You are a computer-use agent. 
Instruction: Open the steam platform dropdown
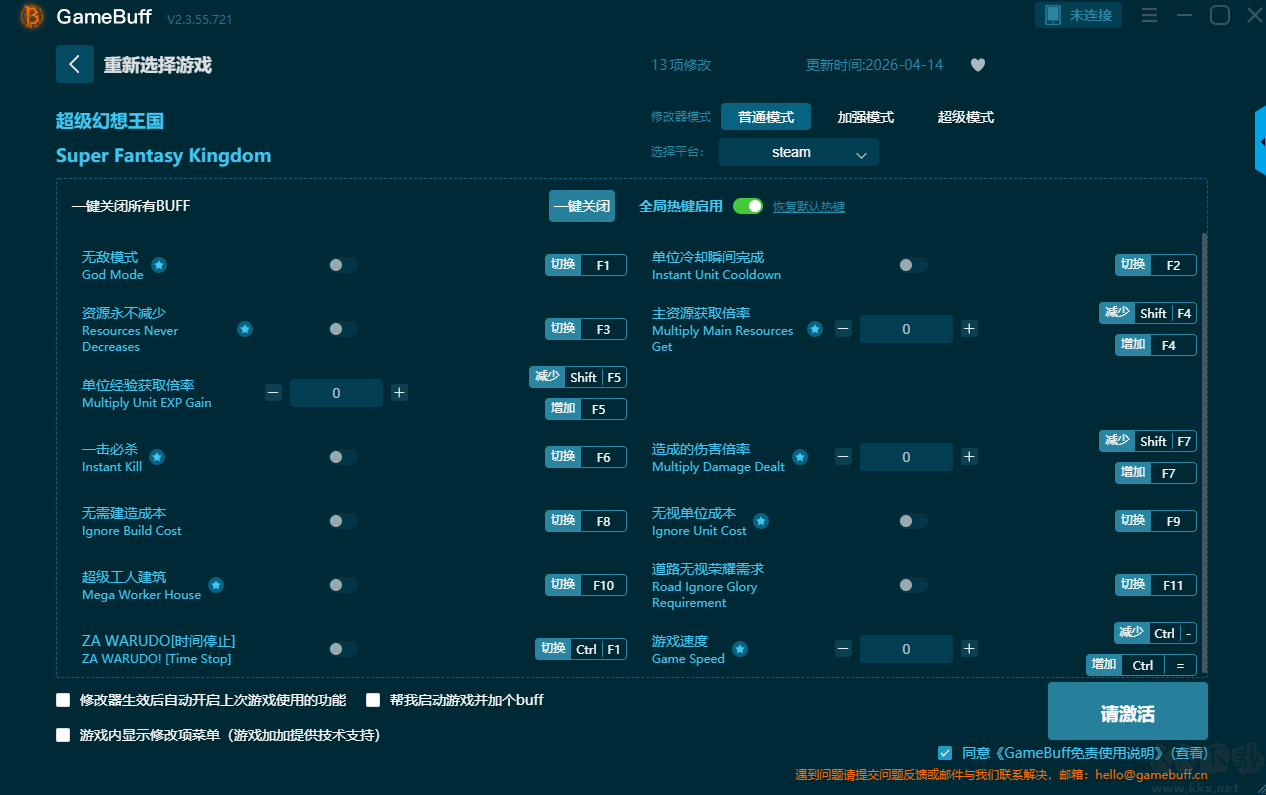pyautogui.click(x=799, y=152)
